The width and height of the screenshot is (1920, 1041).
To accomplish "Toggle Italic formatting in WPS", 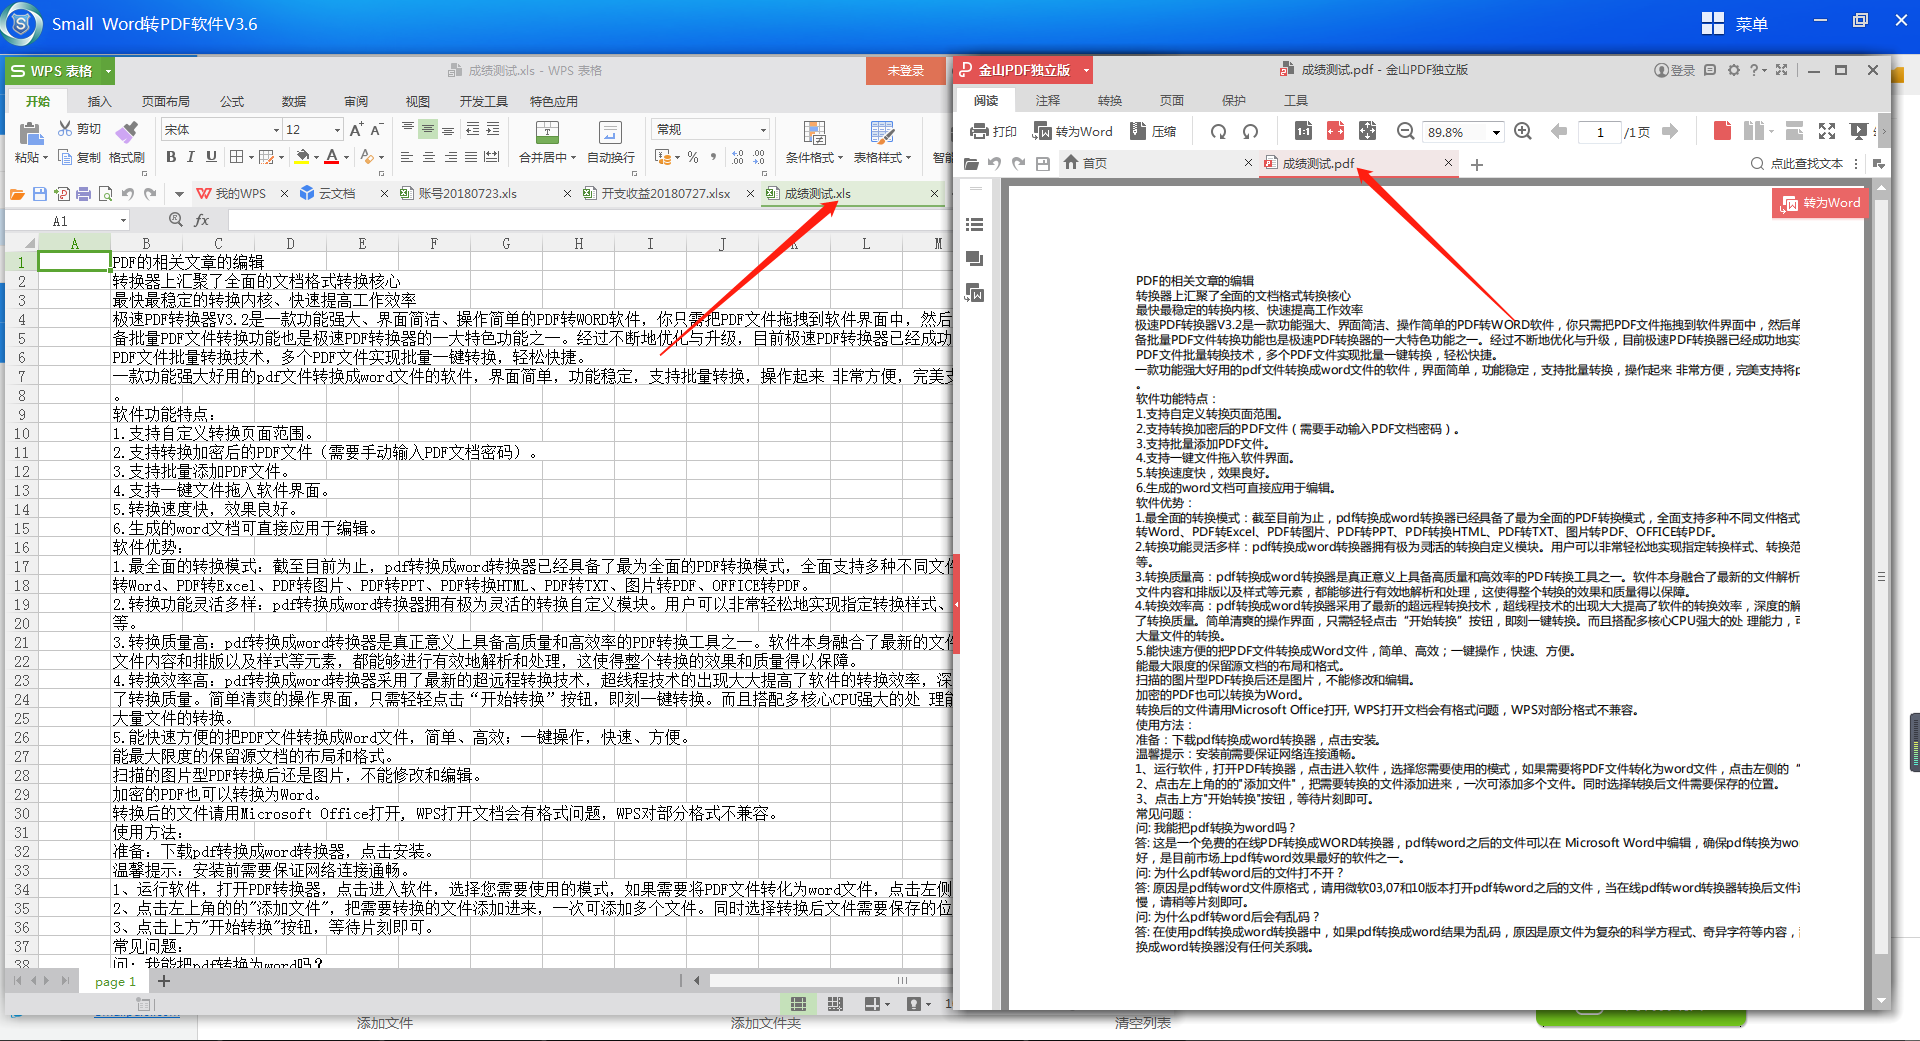I will 190,157.
